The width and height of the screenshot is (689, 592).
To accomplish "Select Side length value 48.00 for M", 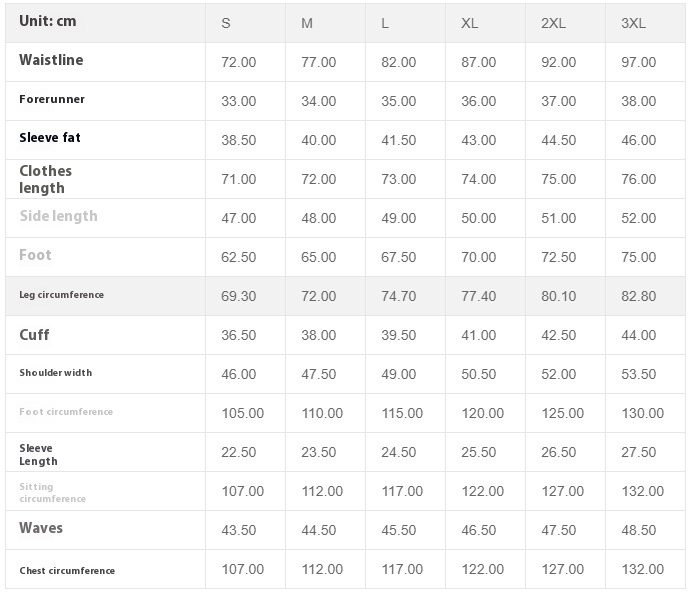I will tap(319, 218).
